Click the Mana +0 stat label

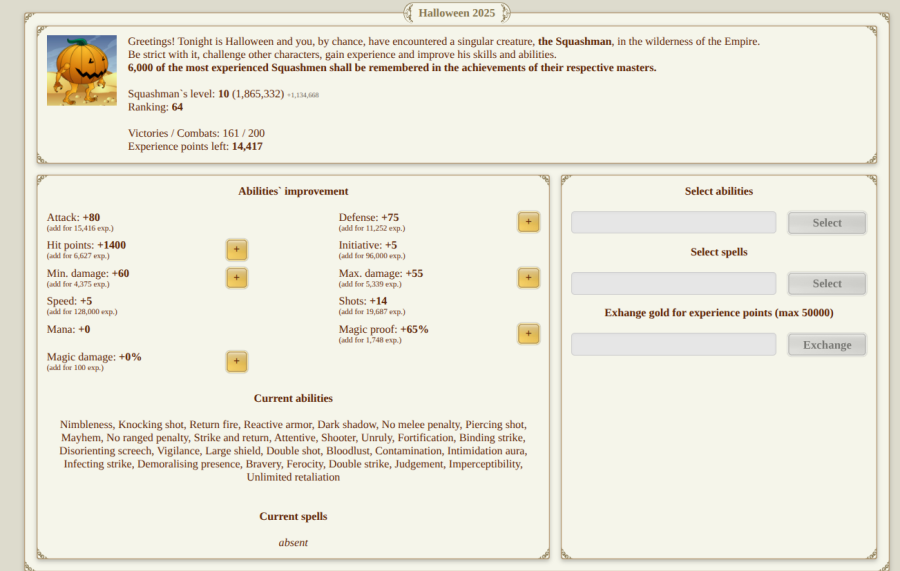point(68,329)
